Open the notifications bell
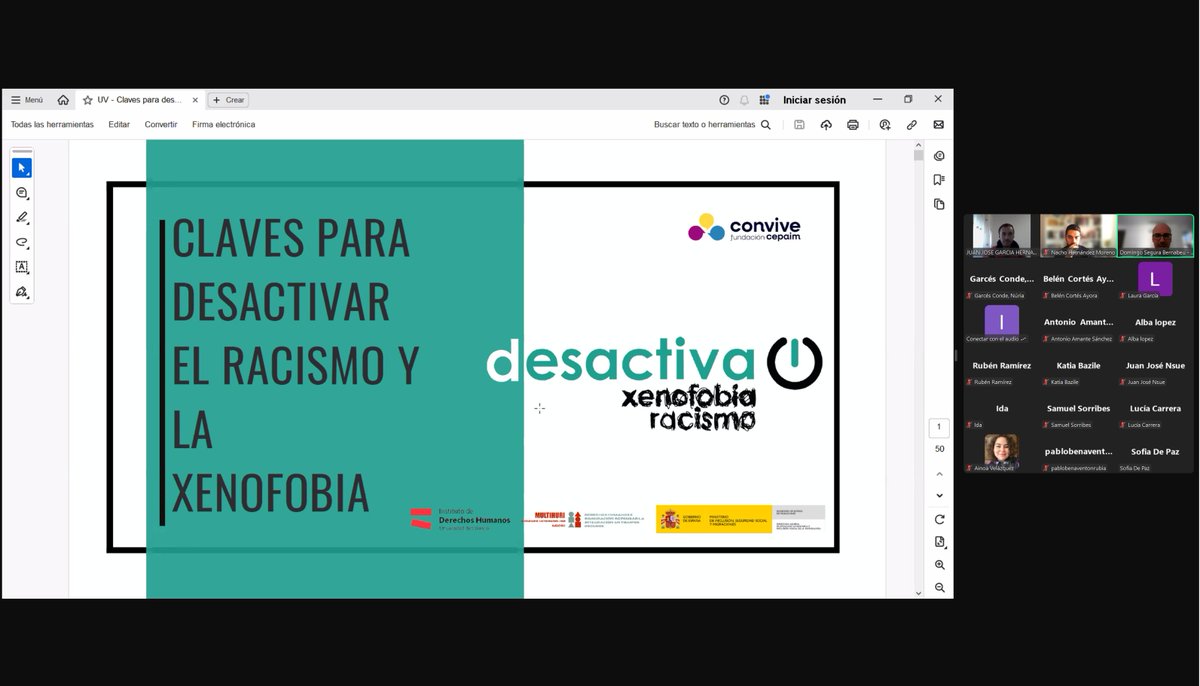 (744, 100)
